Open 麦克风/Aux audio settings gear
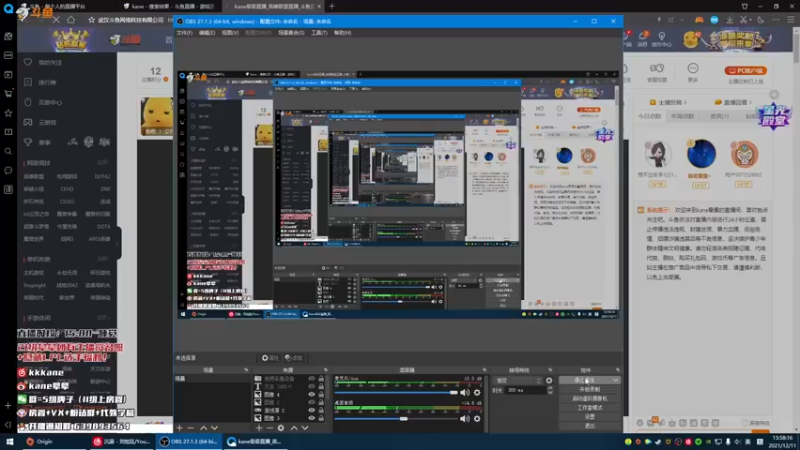This screenshot has width=800, height=450. tap(477, 392)
